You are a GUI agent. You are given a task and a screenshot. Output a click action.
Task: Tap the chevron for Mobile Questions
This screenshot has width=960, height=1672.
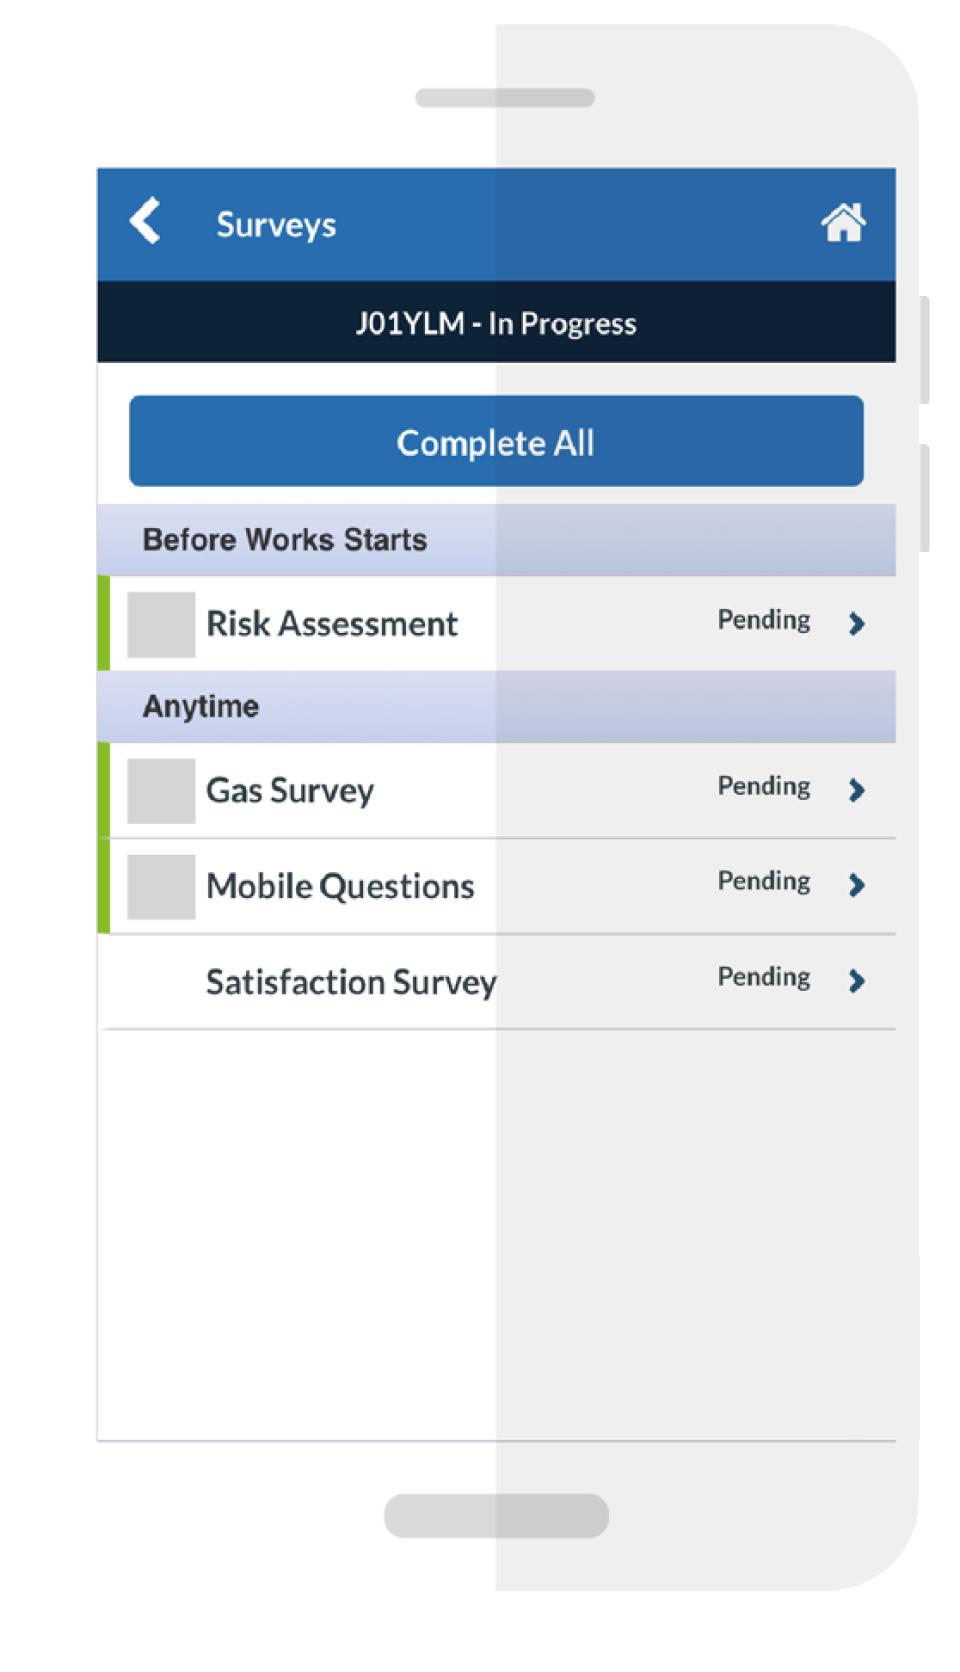(x=856, y=886)
